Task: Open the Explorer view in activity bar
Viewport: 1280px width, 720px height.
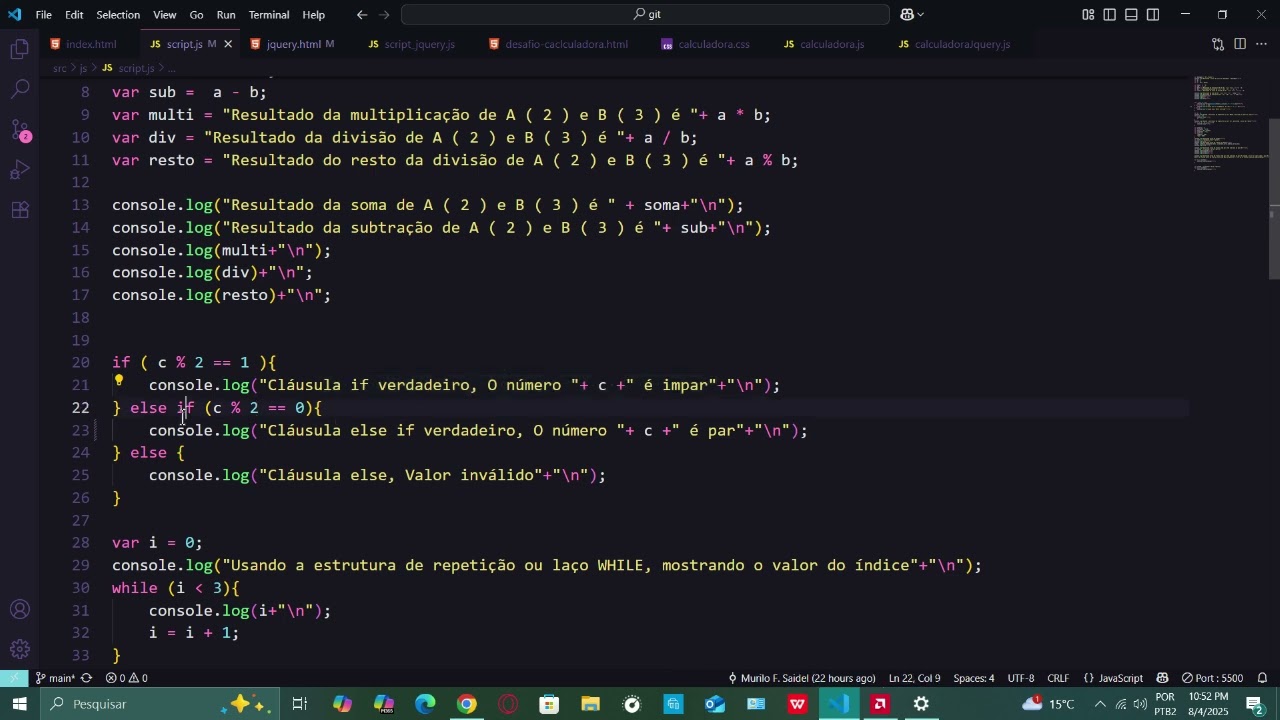Action: (x=19, y=49)
